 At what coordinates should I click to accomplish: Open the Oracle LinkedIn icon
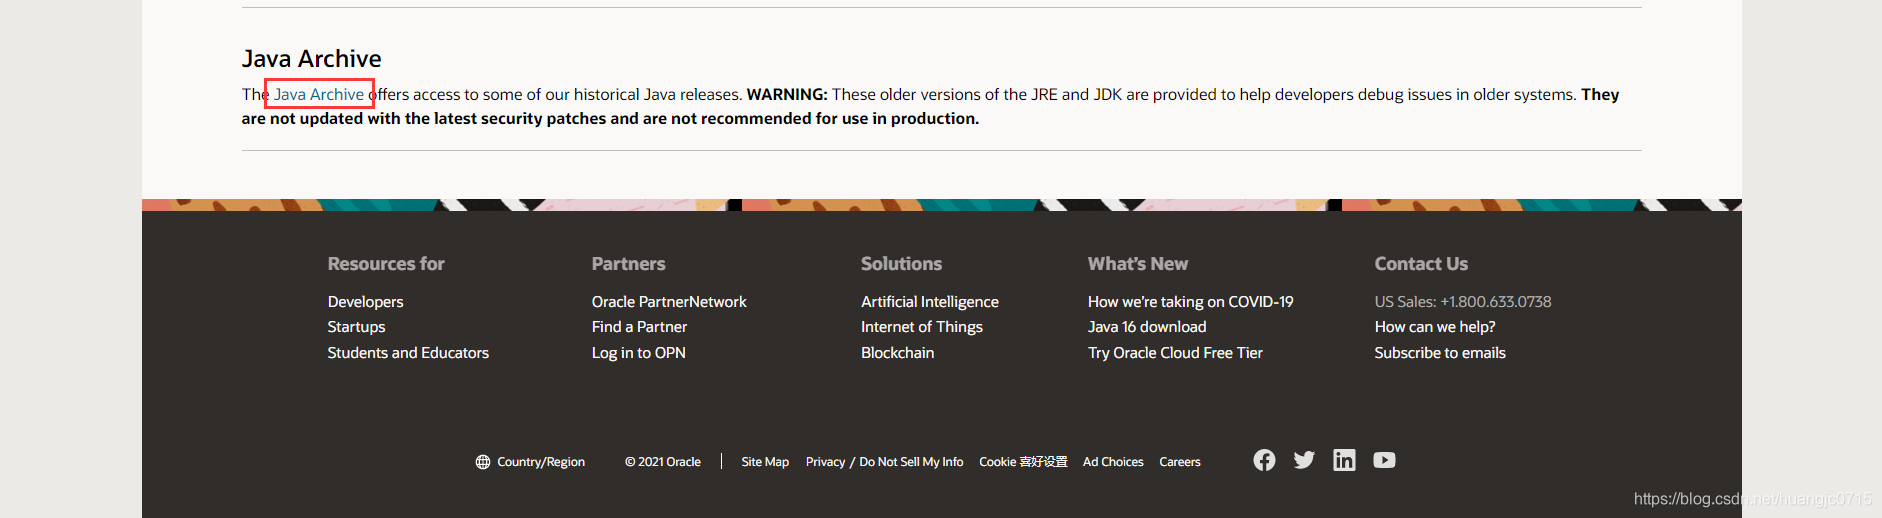(1344, 460)
